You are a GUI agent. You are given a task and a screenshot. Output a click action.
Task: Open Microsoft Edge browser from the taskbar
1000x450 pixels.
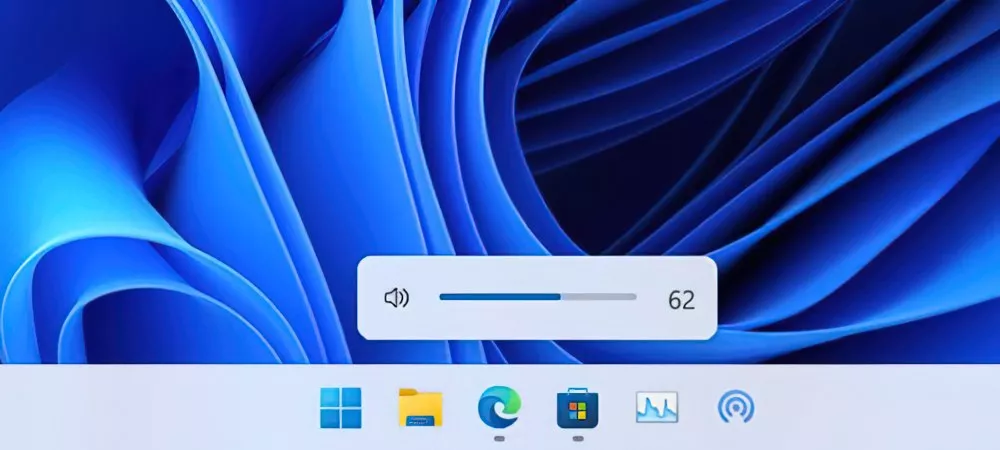point(499,407)
